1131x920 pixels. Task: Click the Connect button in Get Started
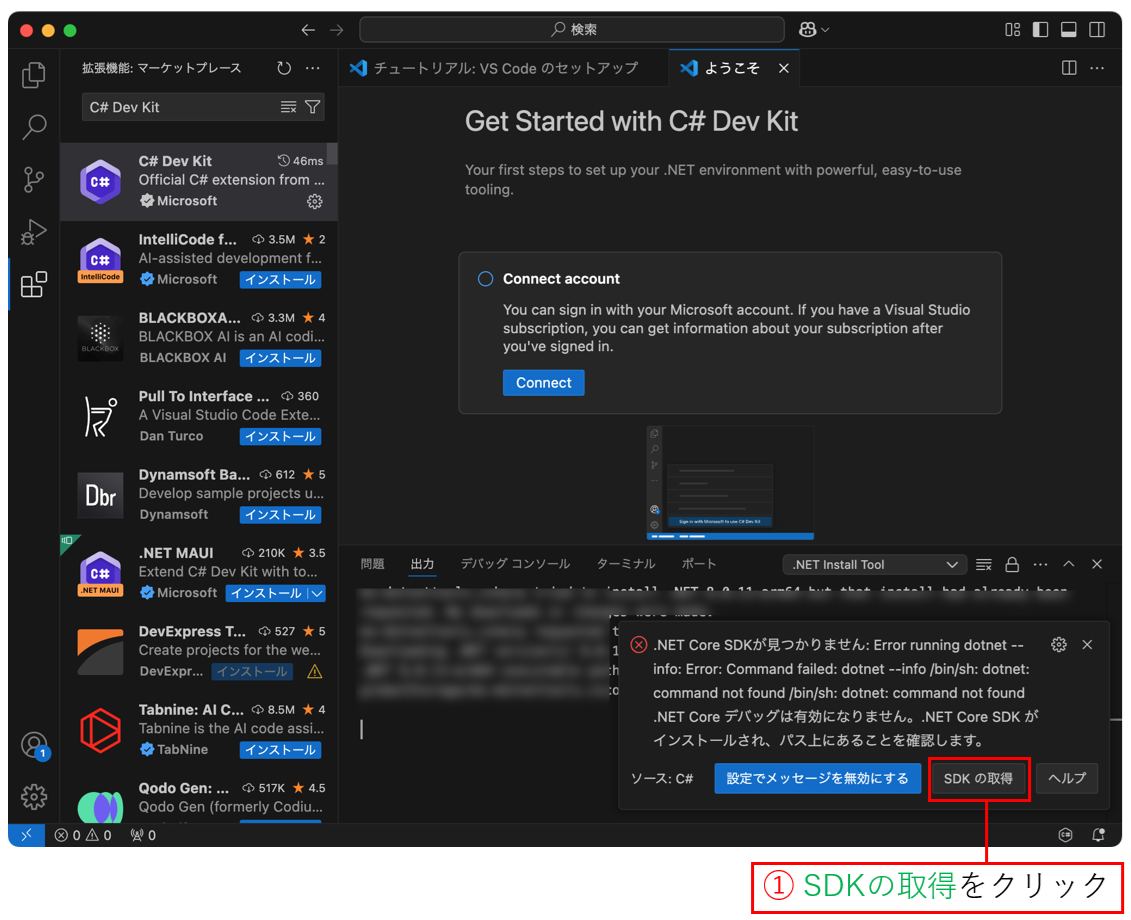tap(543, 382)
